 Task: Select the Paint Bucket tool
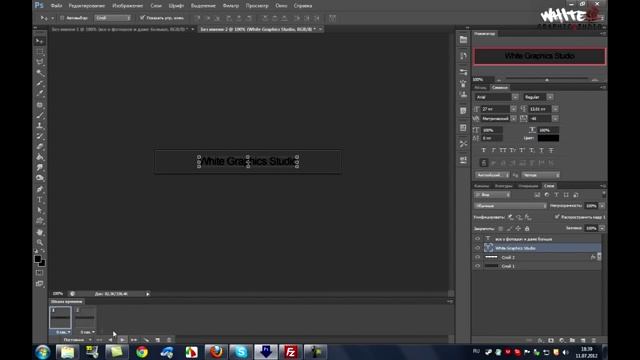[x=40, y=157]
